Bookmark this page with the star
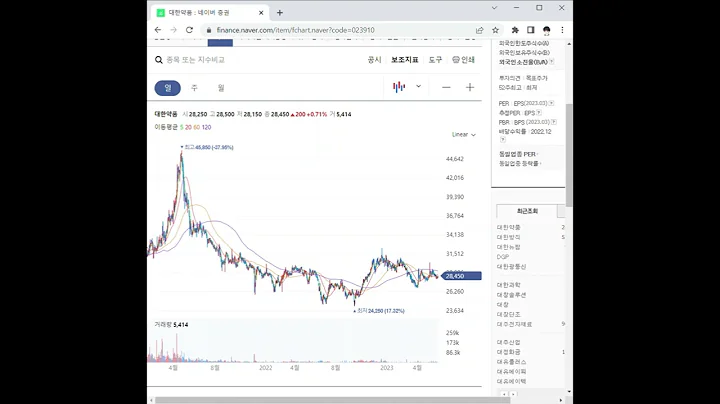This screenshot has width=720, height=404. (x=495, y=30)
